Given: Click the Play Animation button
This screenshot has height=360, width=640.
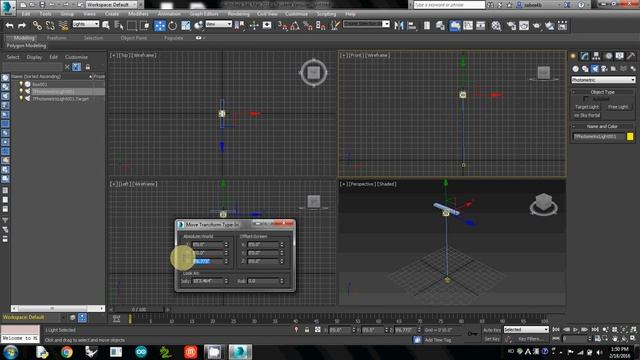Looking at the screenshot, I should point(575,329).
